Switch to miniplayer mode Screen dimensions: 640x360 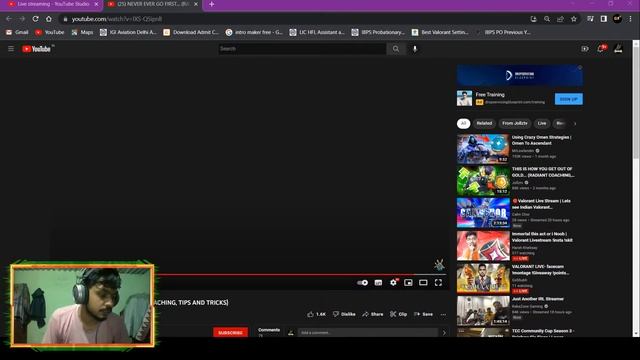[x=408, y=282]
